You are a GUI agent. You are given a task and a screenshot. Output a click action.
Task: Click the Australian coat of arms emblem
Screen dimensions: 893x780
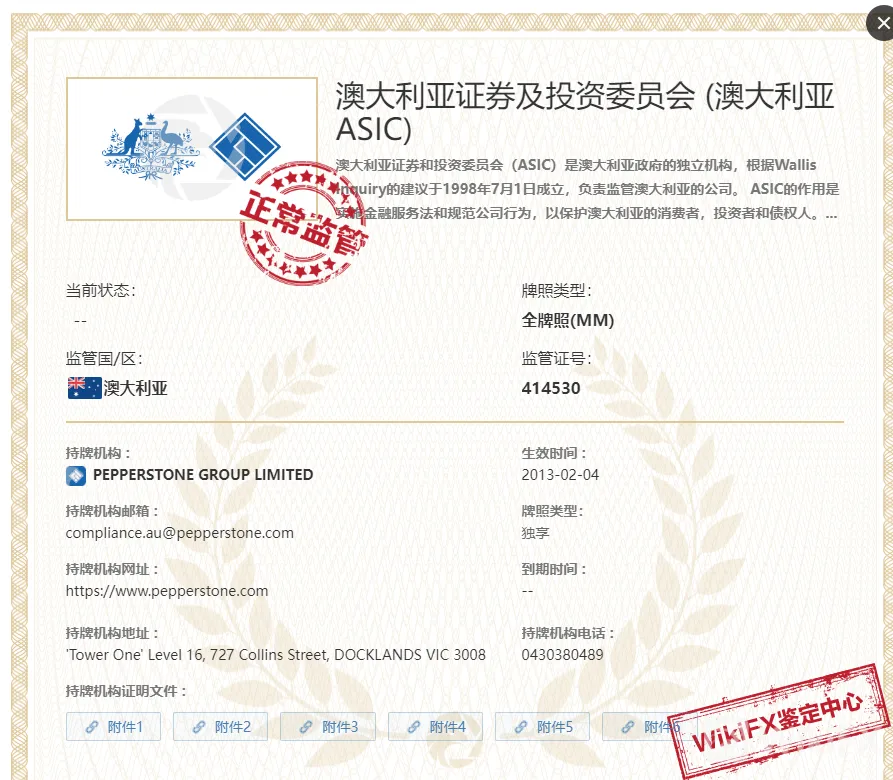click(x=150, y=147)
